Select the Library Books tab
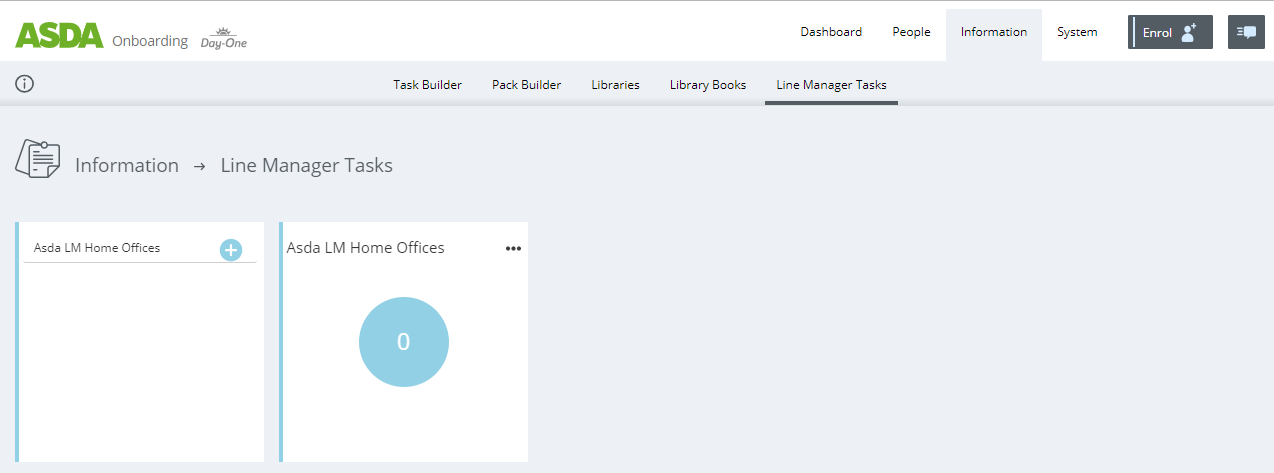Image resolution: width=1274 pixels, height=473 pixels. [708, 85]
